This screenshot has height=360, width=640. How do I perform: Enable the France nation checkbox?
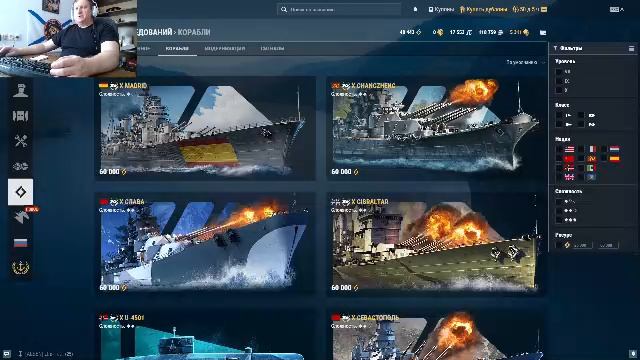581,149
